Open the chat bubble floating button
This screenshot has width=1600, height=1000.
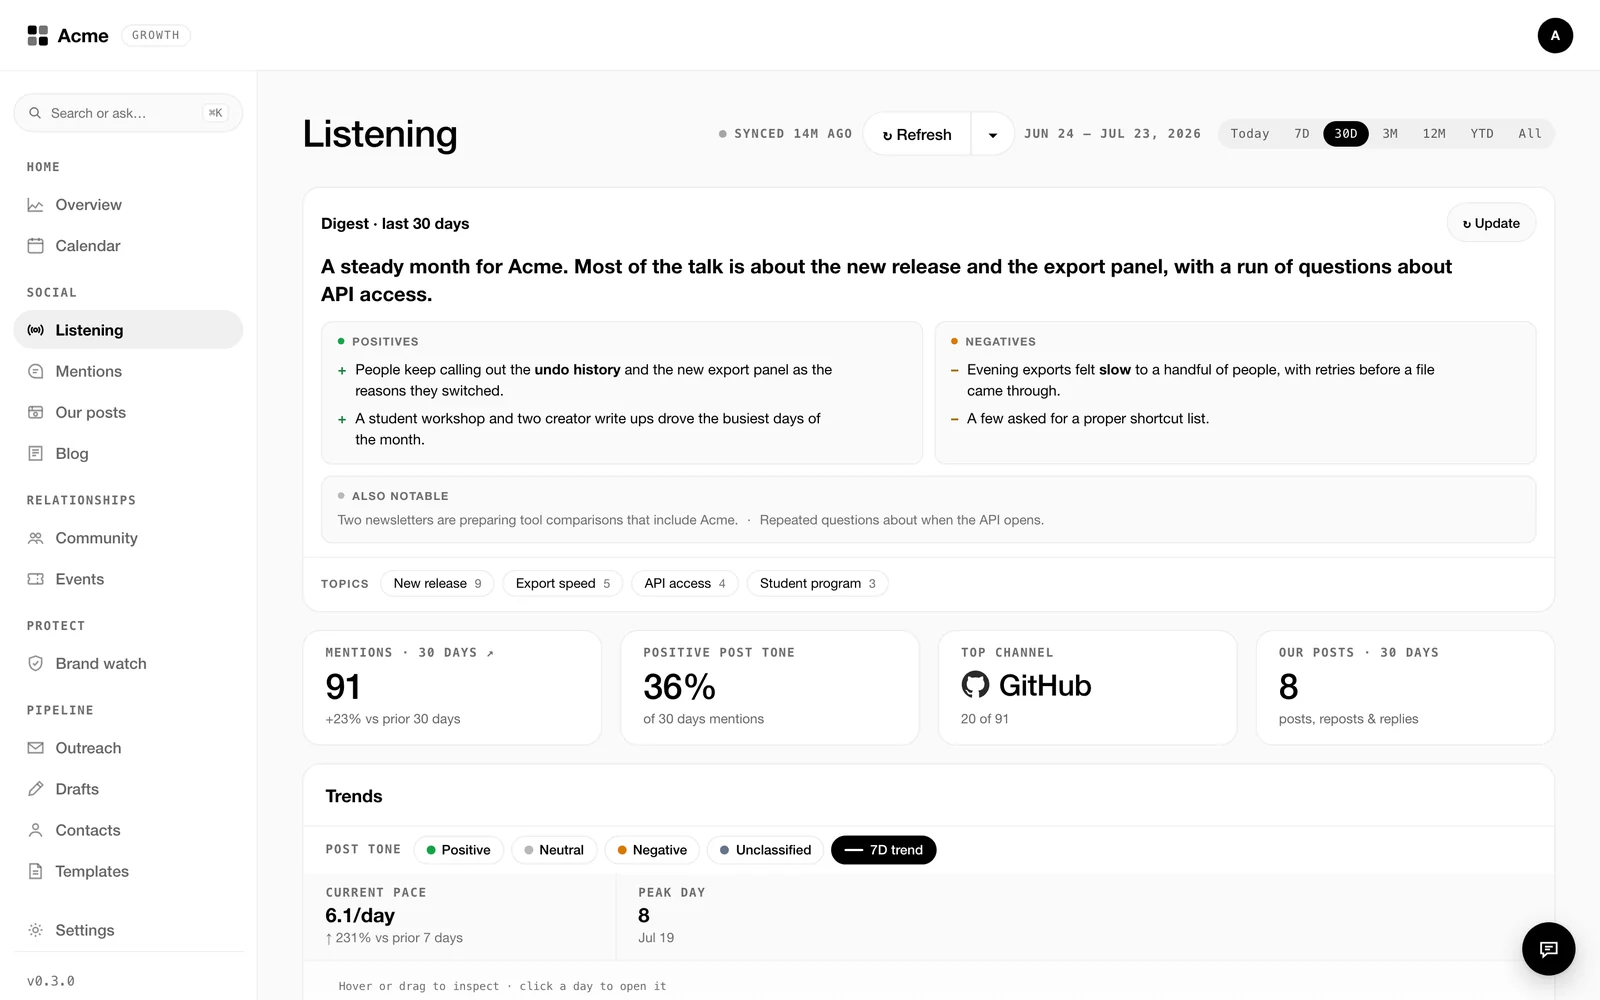pyautogui.click(x=1548, y=948)
